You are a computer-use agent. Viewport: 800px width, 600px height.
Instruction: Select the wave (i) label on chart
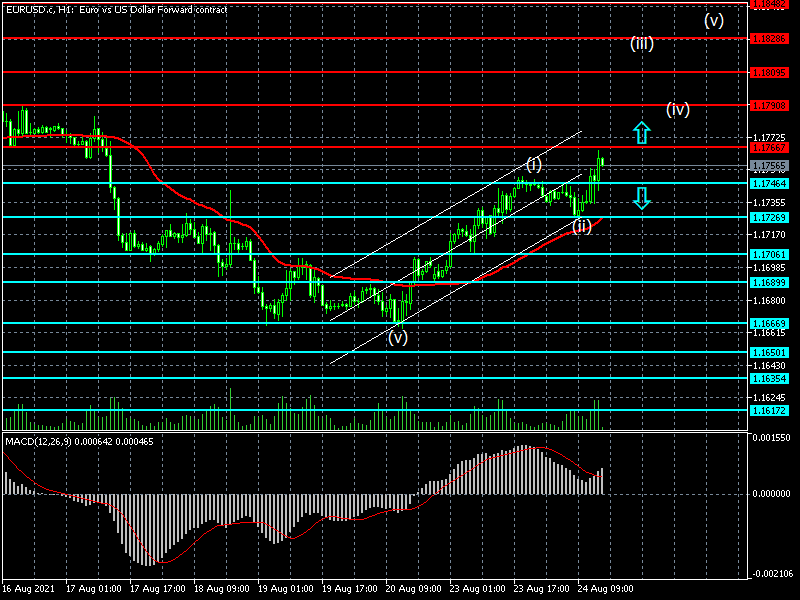pos(534,164)
